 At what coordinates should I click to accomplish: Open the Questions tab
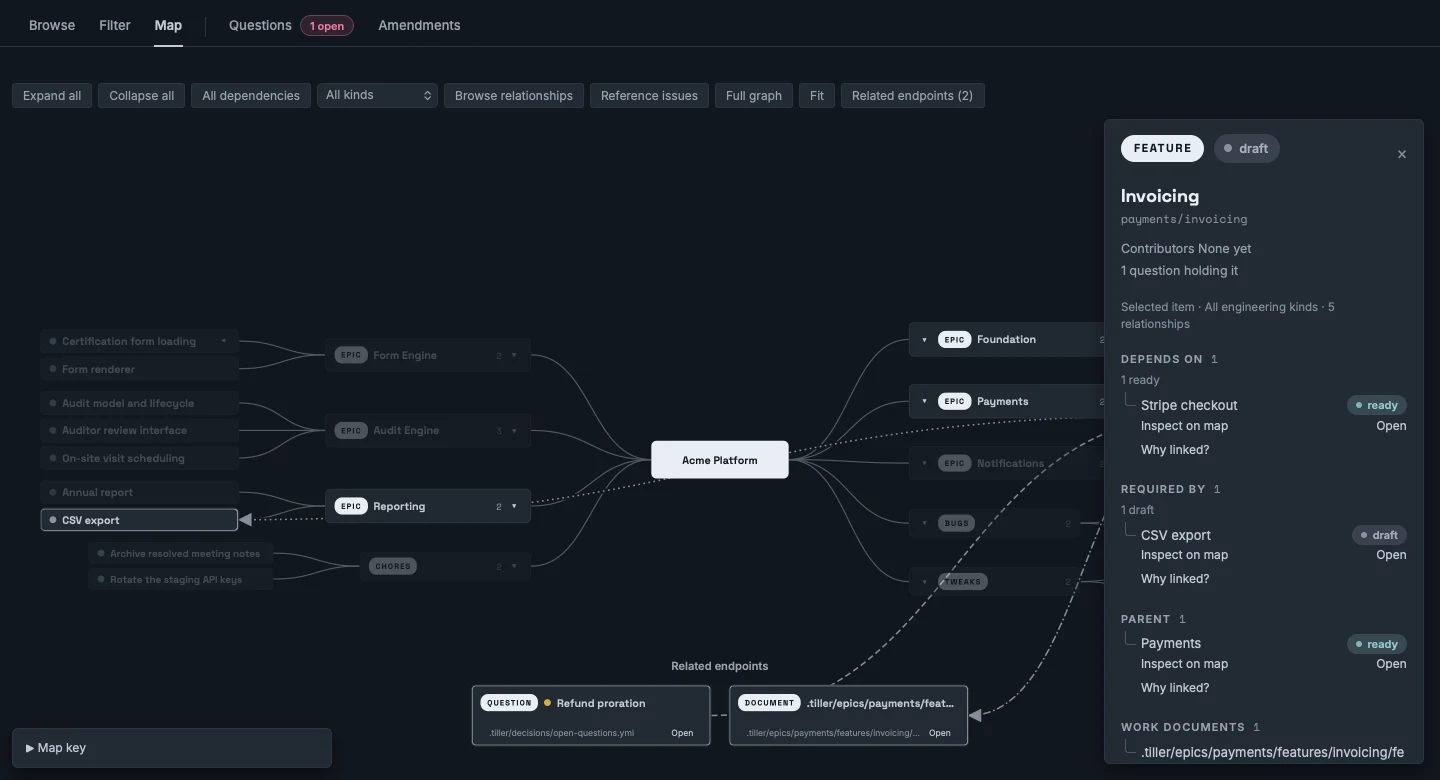[260, 25]
